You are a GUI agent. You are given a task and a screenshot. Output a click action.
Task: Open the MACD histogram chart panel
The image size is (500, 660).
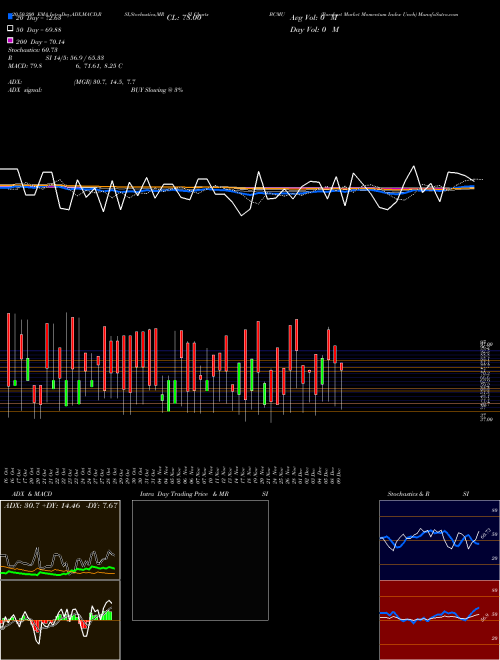click(x=60, y=620)
